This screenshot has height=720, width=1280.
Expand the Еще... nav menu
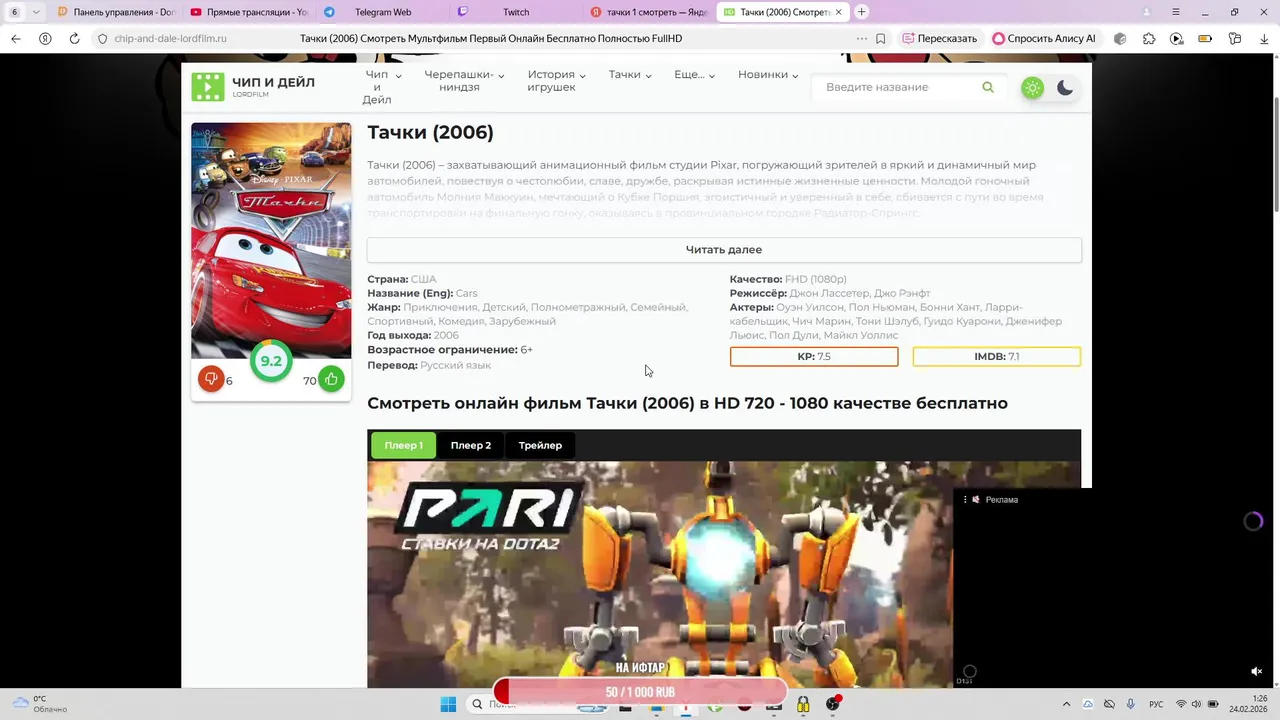tap(694, 75)
